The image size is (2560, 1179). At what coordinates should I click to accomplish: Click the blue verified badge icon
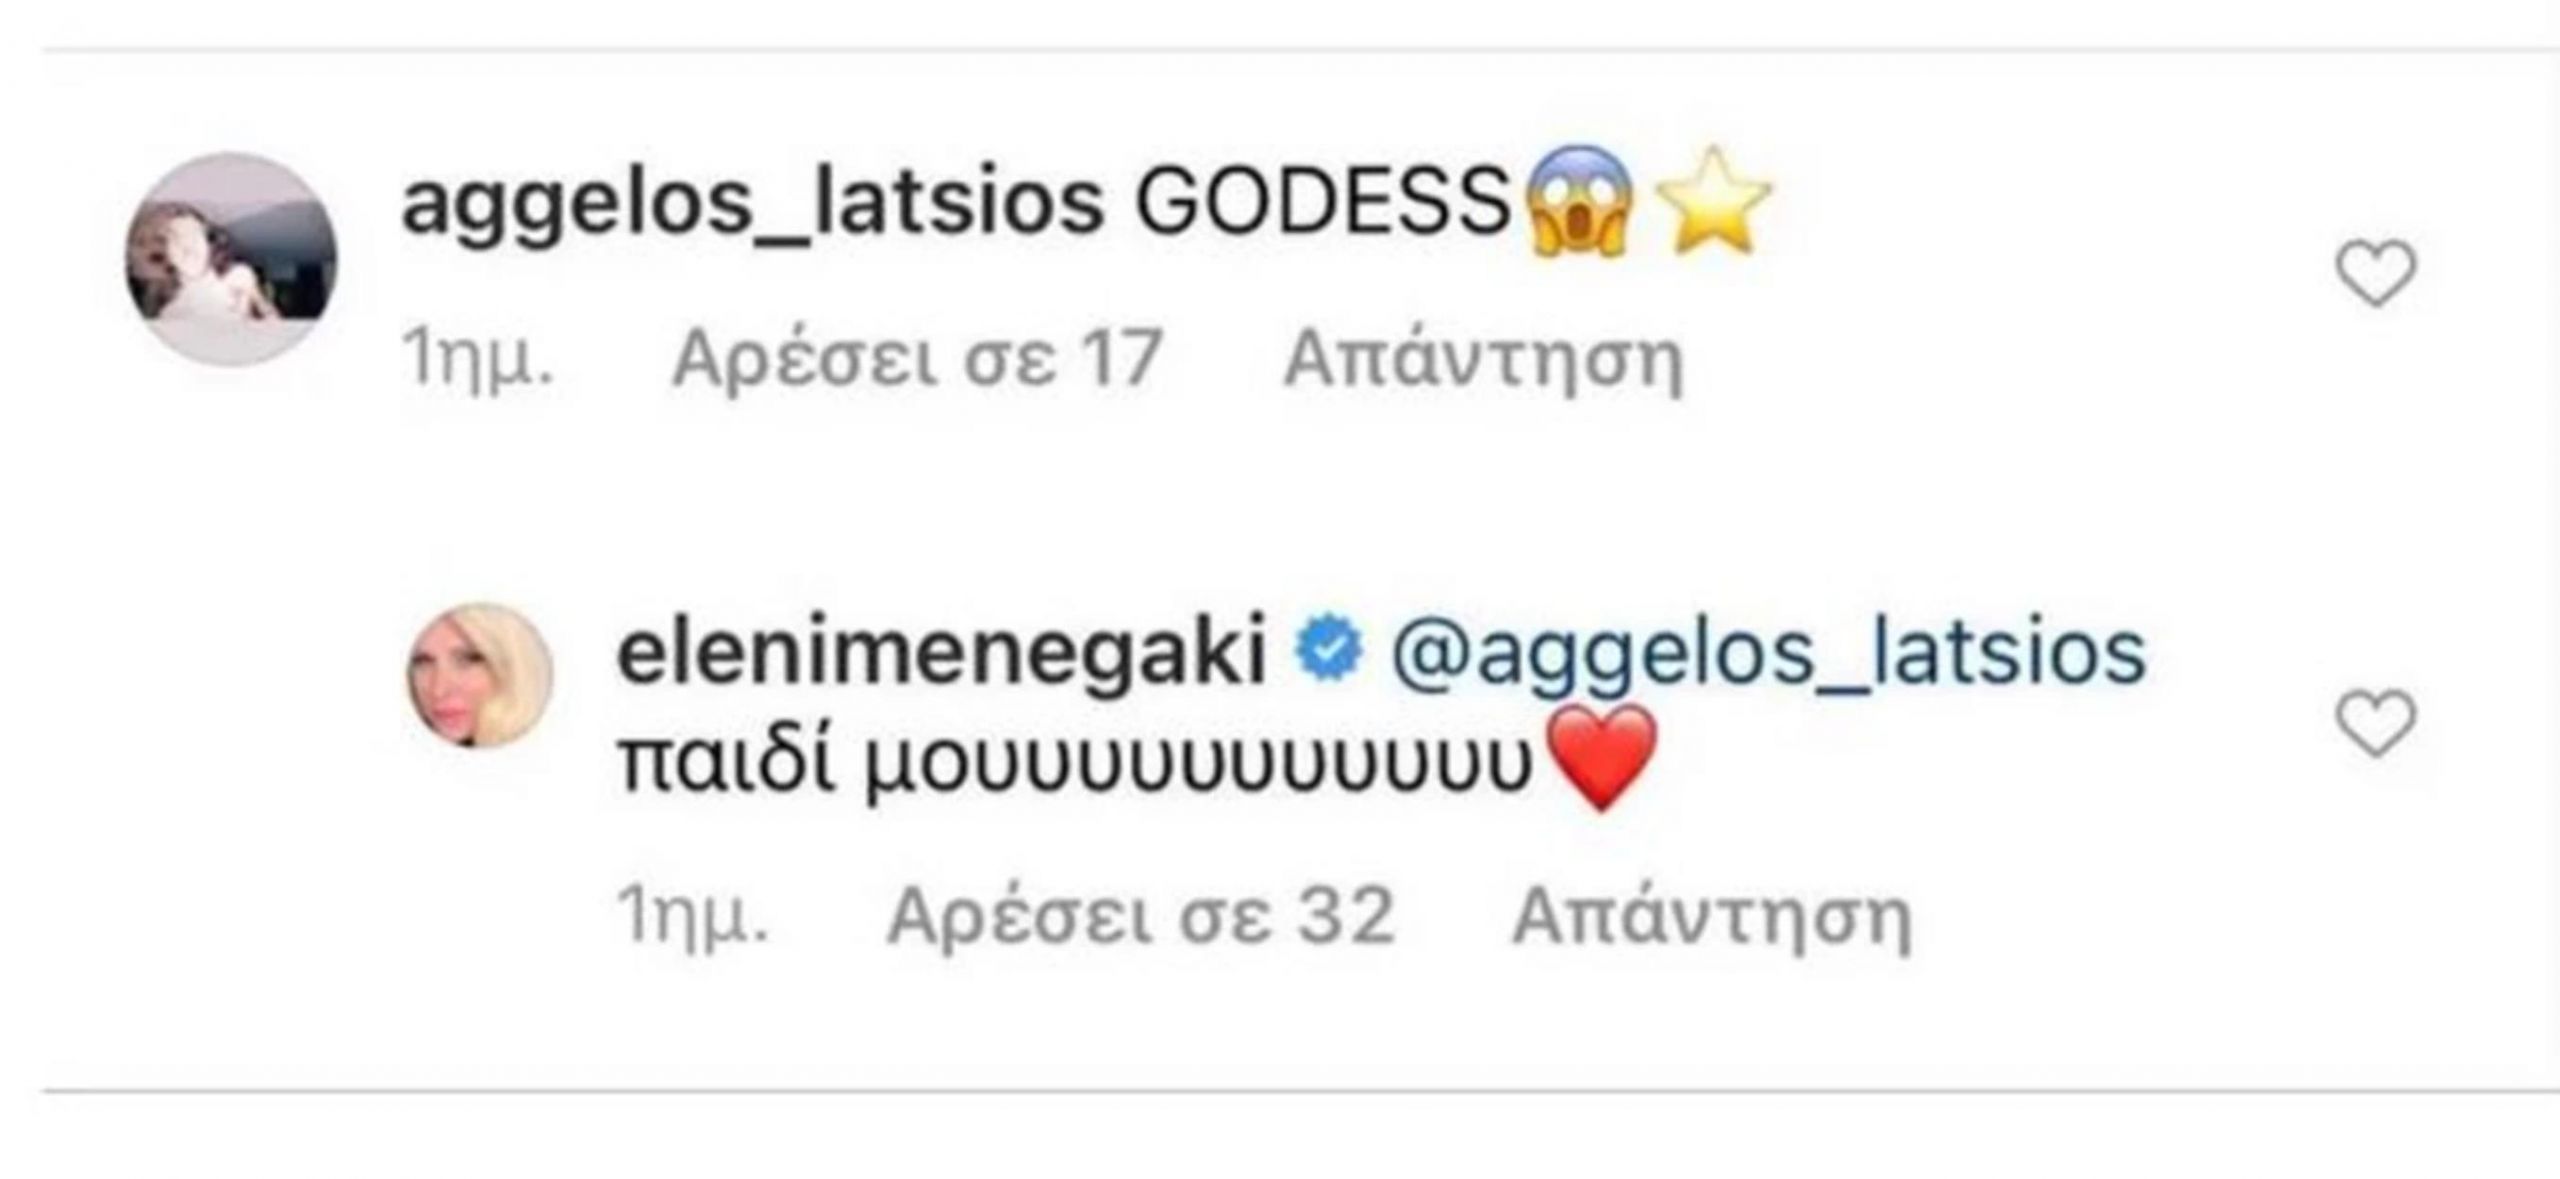[1328, 652]
